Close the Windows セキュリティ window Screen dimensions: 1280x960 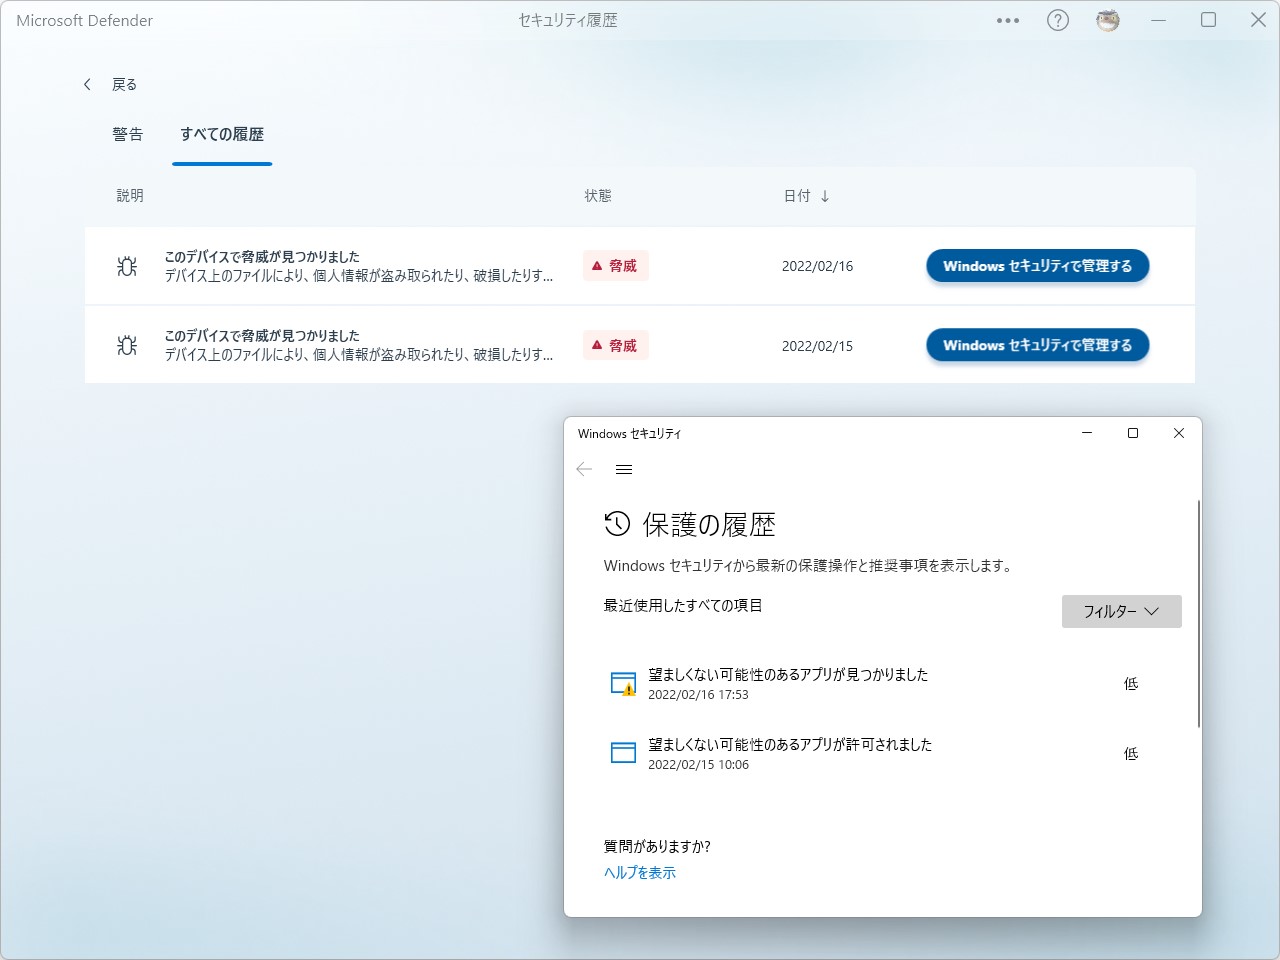[1179, 433]
